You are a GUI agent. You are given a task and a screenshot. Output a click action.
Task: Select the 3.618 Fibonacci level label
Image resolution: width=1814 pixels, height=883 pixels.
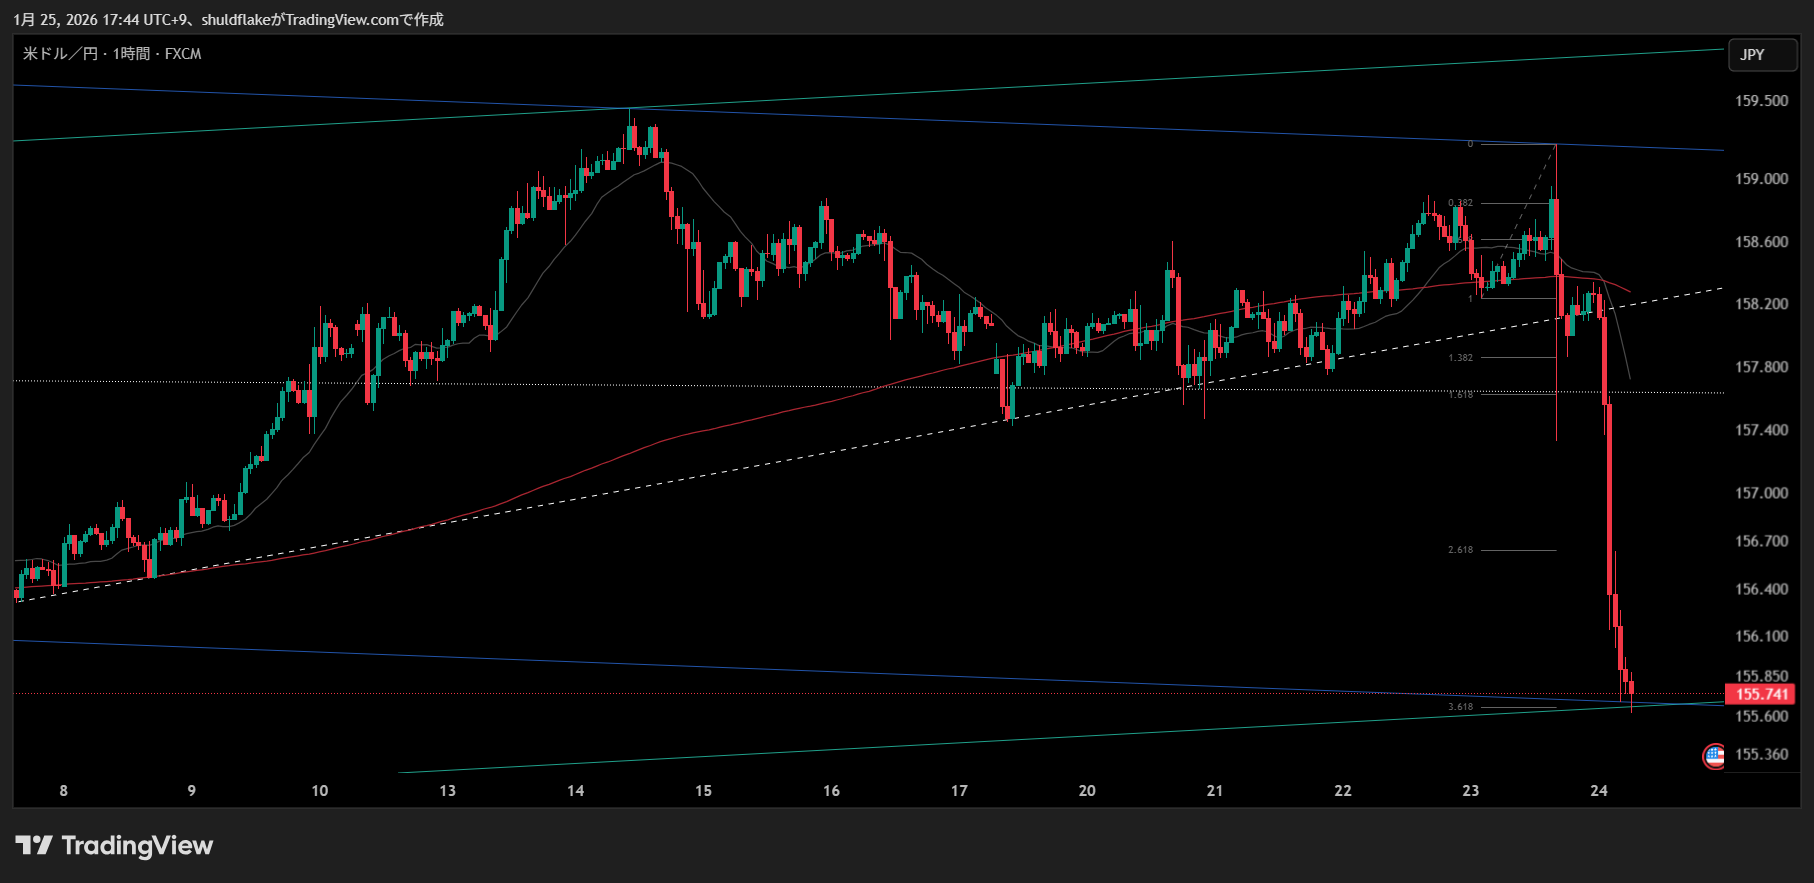pyautogui.click(x=1460, y=707)
